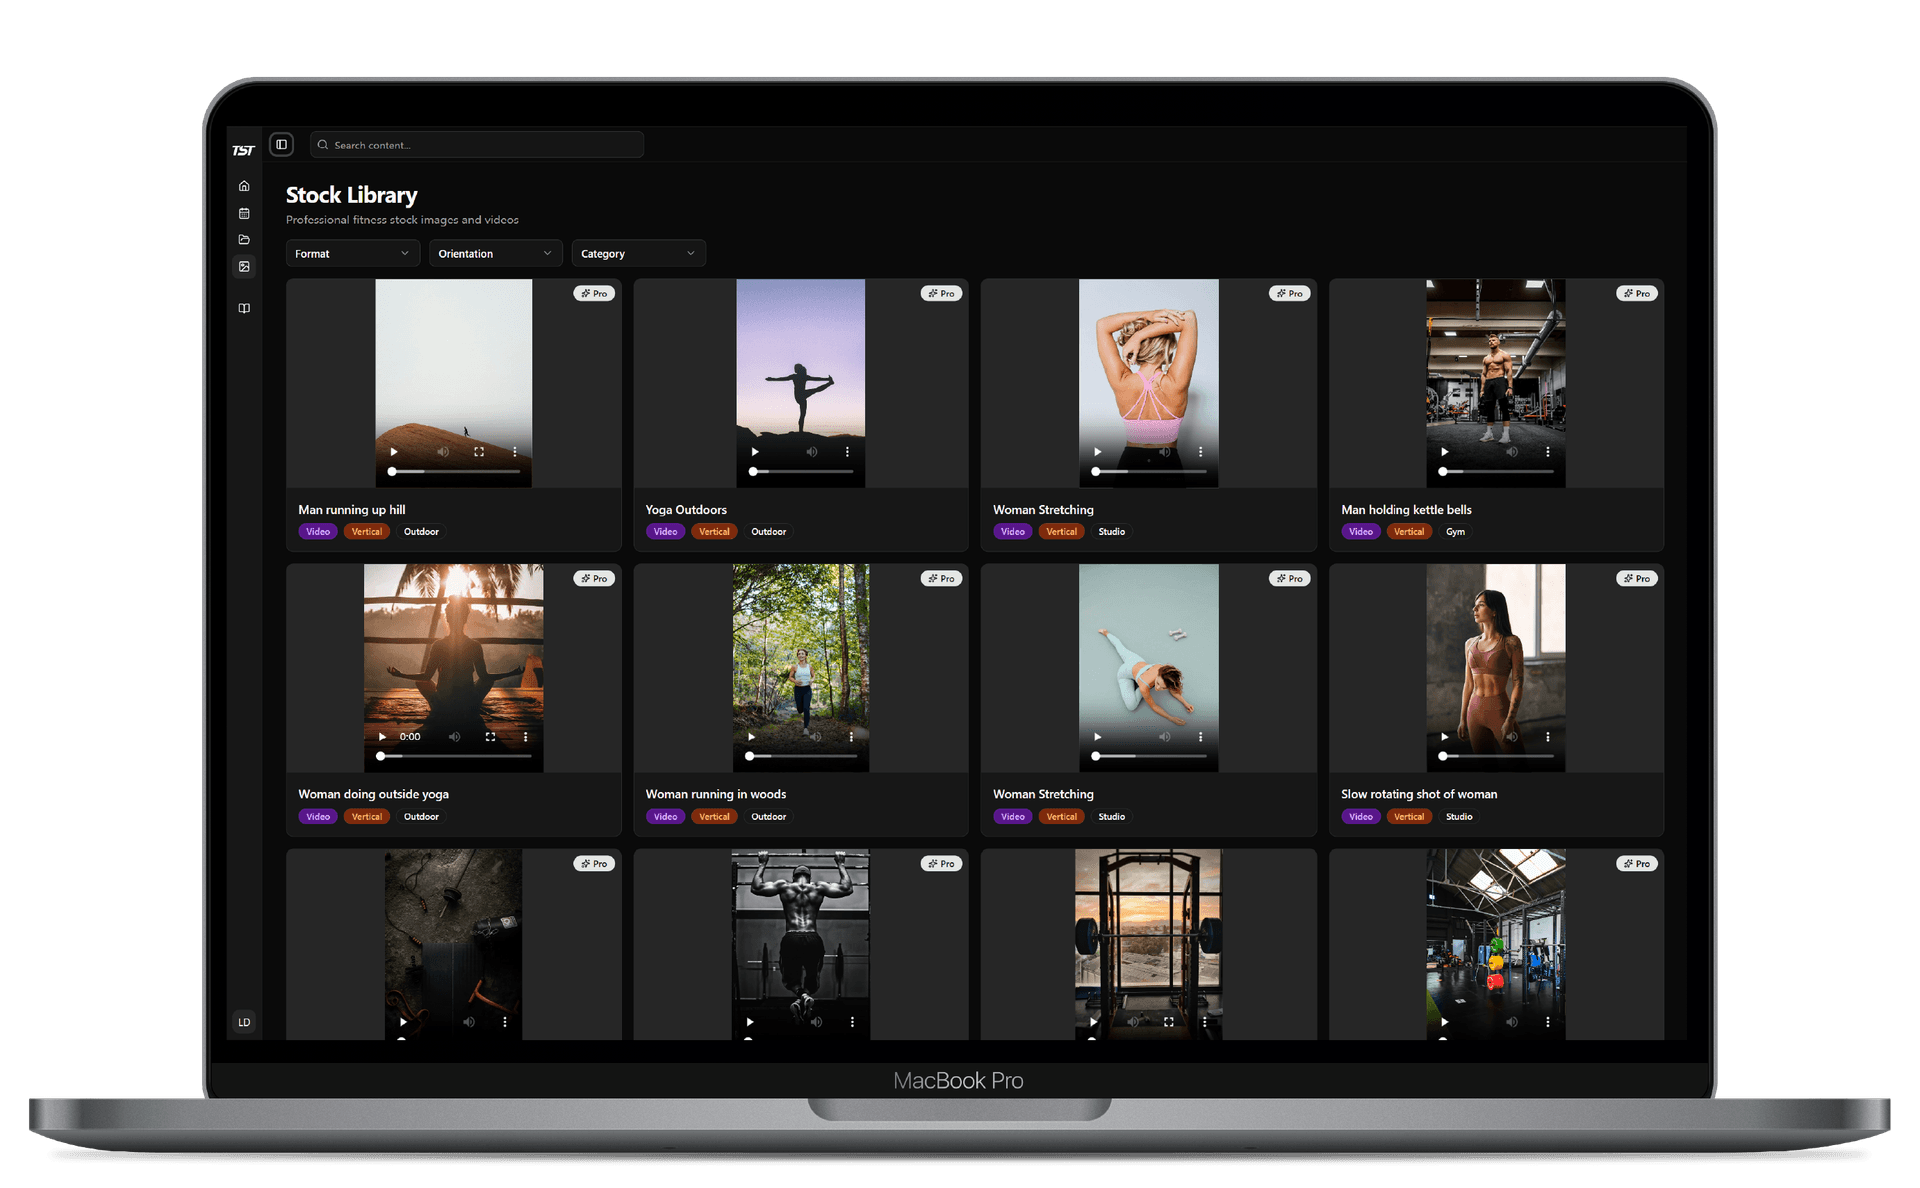The width and height of the screenshot is (1920, 1188).
Task: Open the Home icon in the sidebar
Action: [244, 186]
